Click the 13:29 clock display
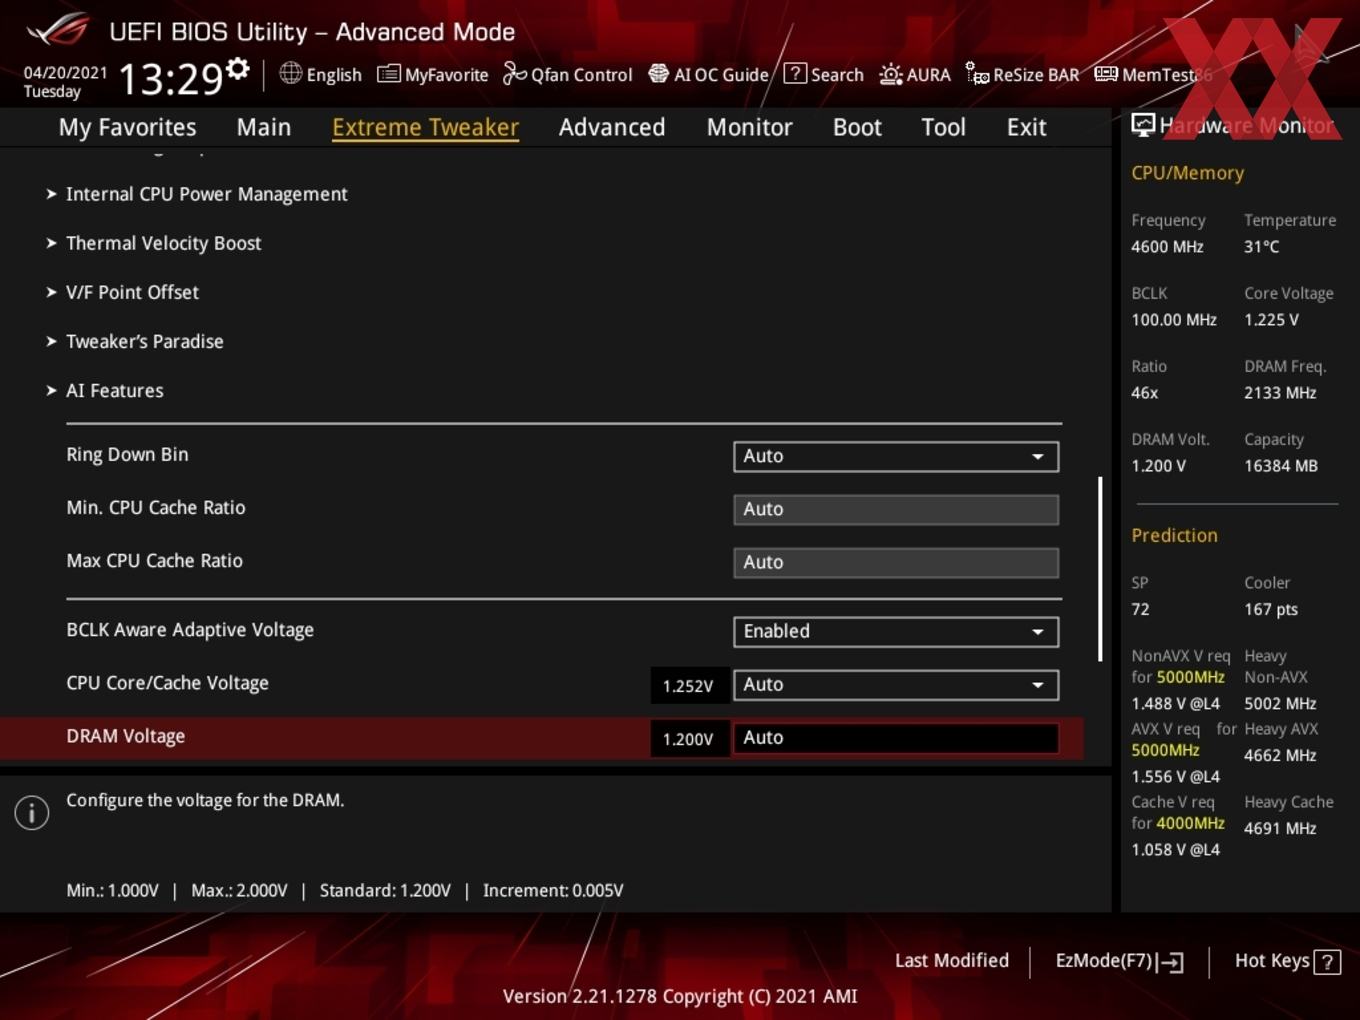 [170, 78]
